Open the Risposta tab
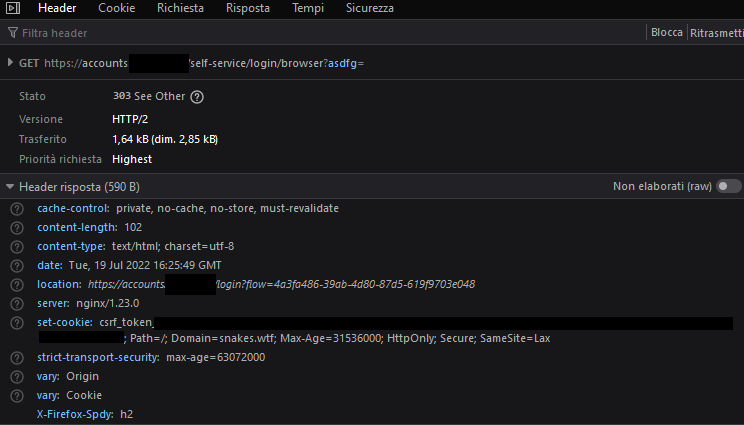744x425 pixels. point(248,8)
